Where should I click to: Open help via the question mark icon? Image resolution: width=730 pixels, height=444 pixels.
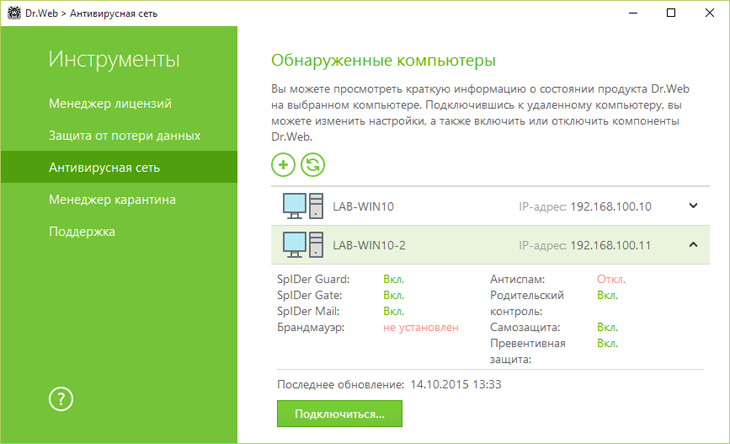61,399
